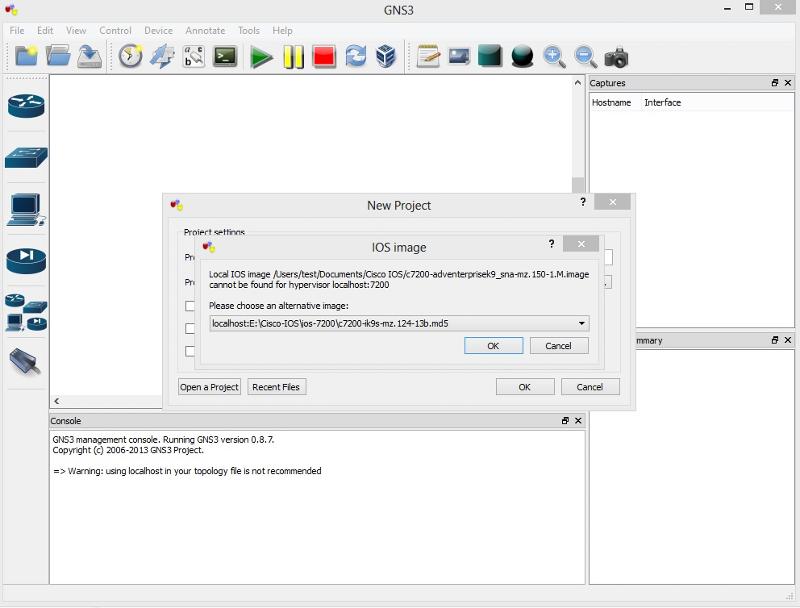Open the Tools menu

pos(248,31)
